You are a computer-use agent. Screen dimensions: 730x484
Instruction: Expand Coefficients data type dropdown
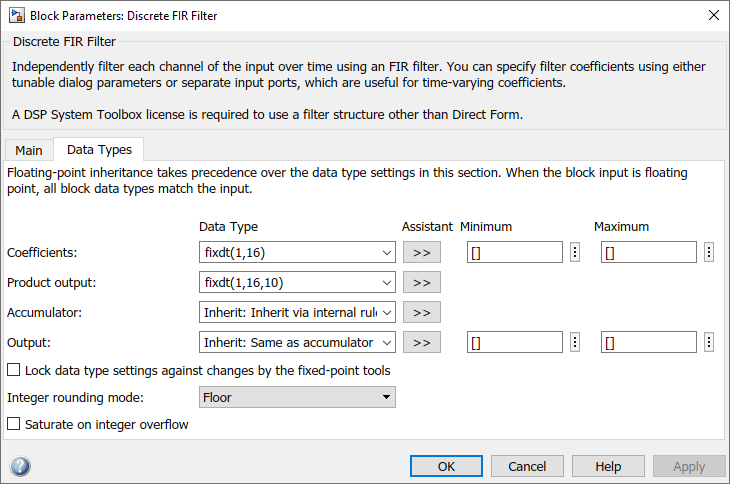pos(387,253)
